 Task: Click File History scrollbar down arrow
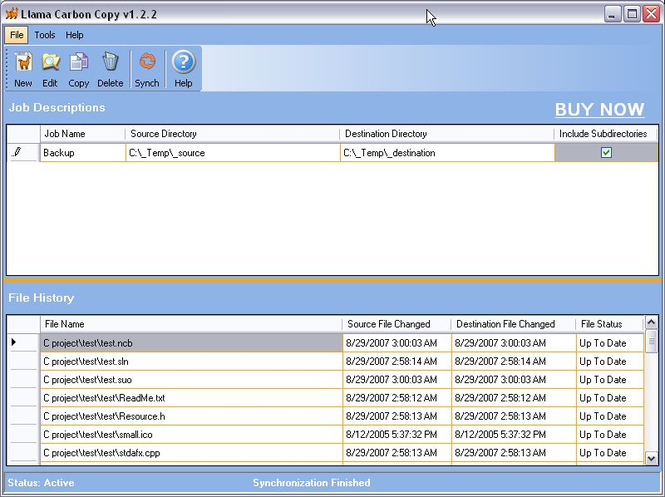[x=651, y=458]
